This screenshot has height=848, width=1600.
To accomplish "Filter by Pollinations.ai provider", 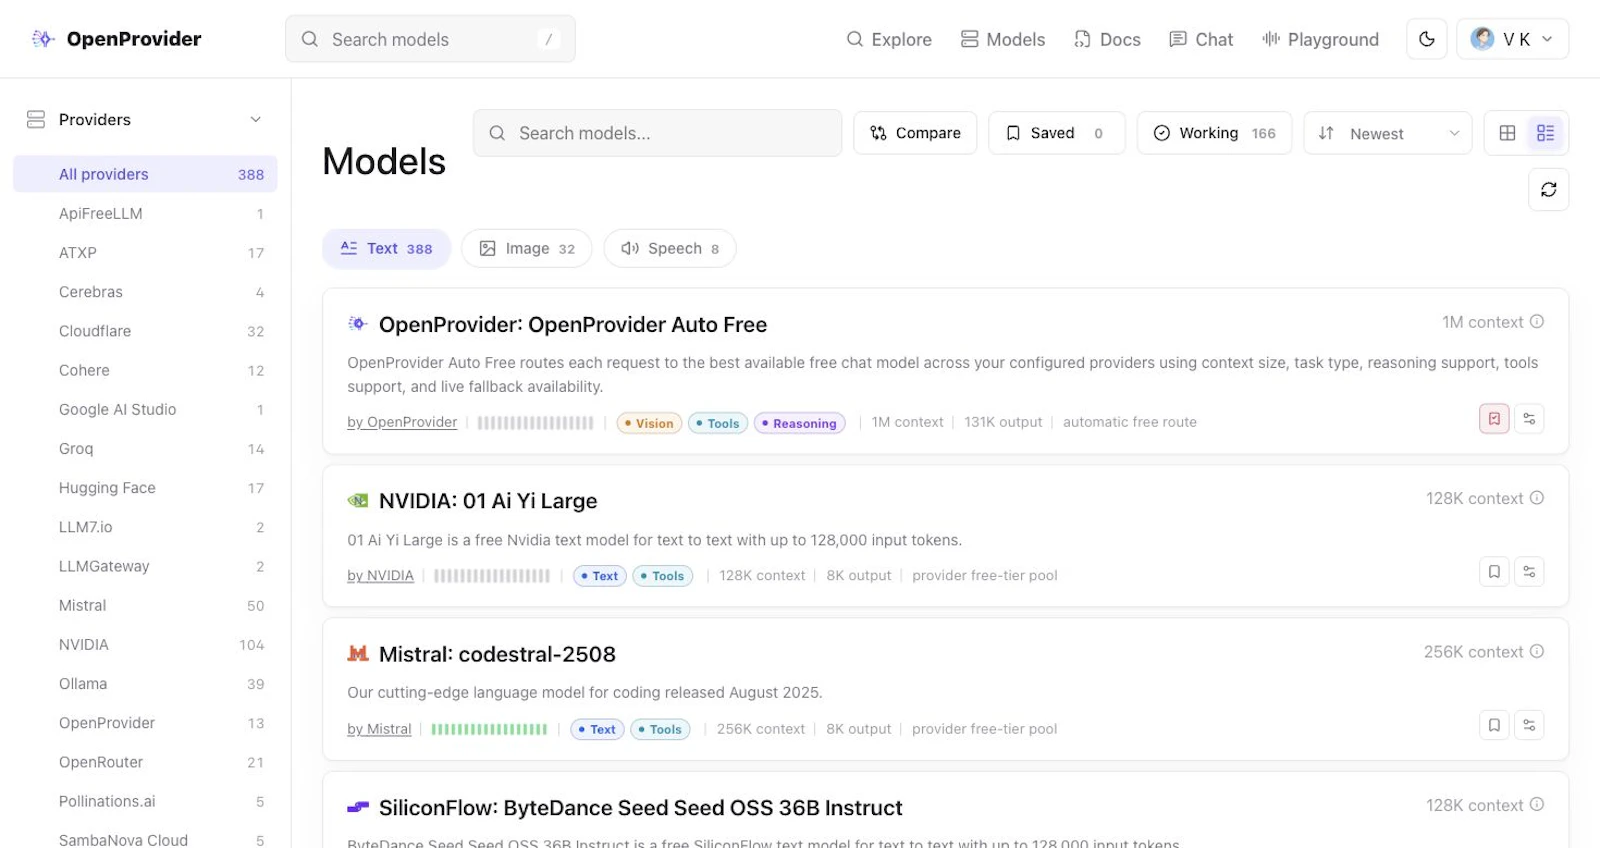I will point(145,801).
